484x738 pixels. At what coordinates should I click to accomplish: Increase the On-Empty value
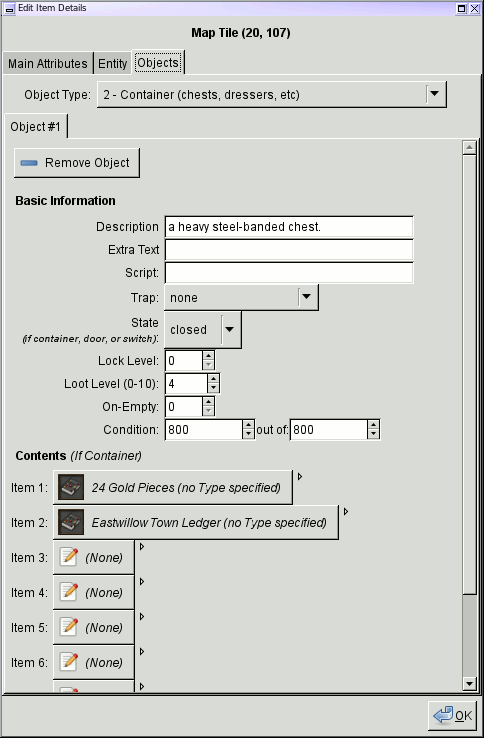[x=208, y=401]
